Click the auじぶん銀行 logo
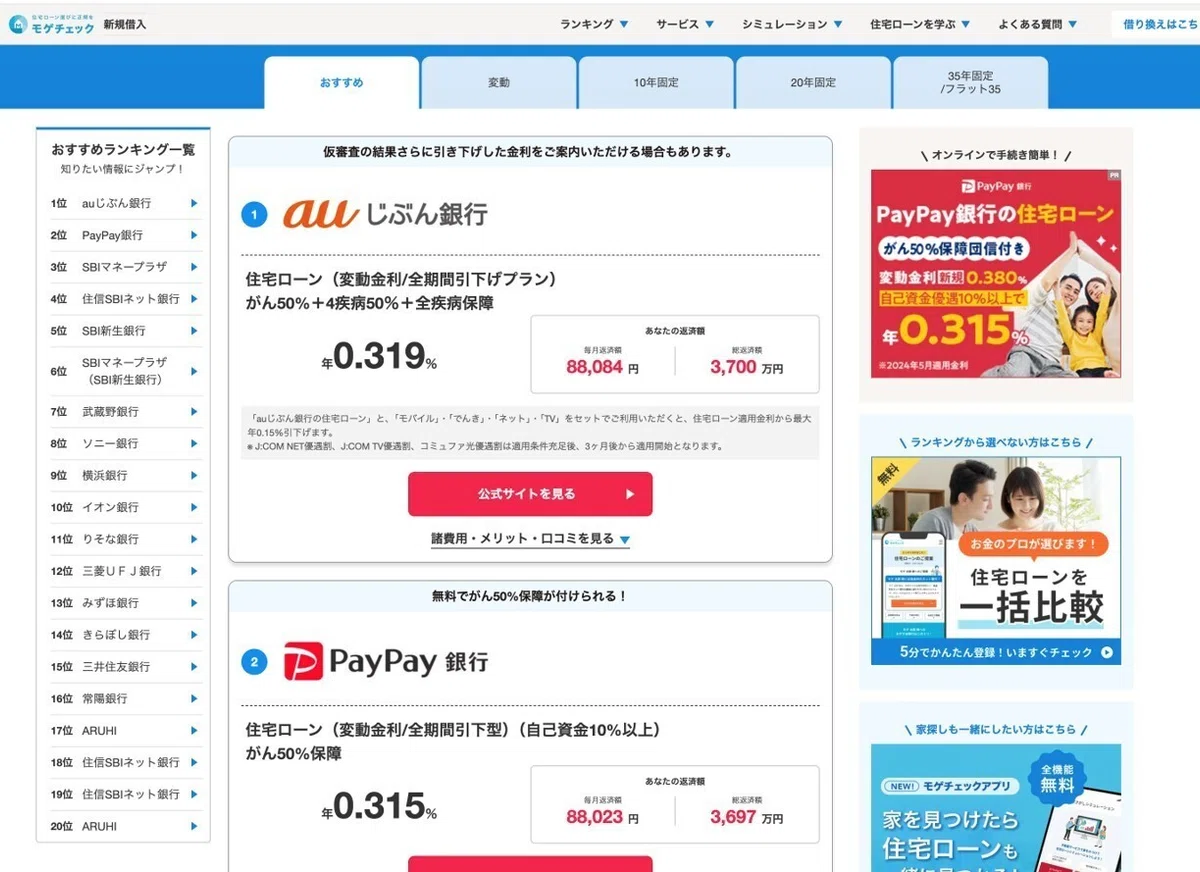Viewport: 1200px width, 872px height. point(385,213)
